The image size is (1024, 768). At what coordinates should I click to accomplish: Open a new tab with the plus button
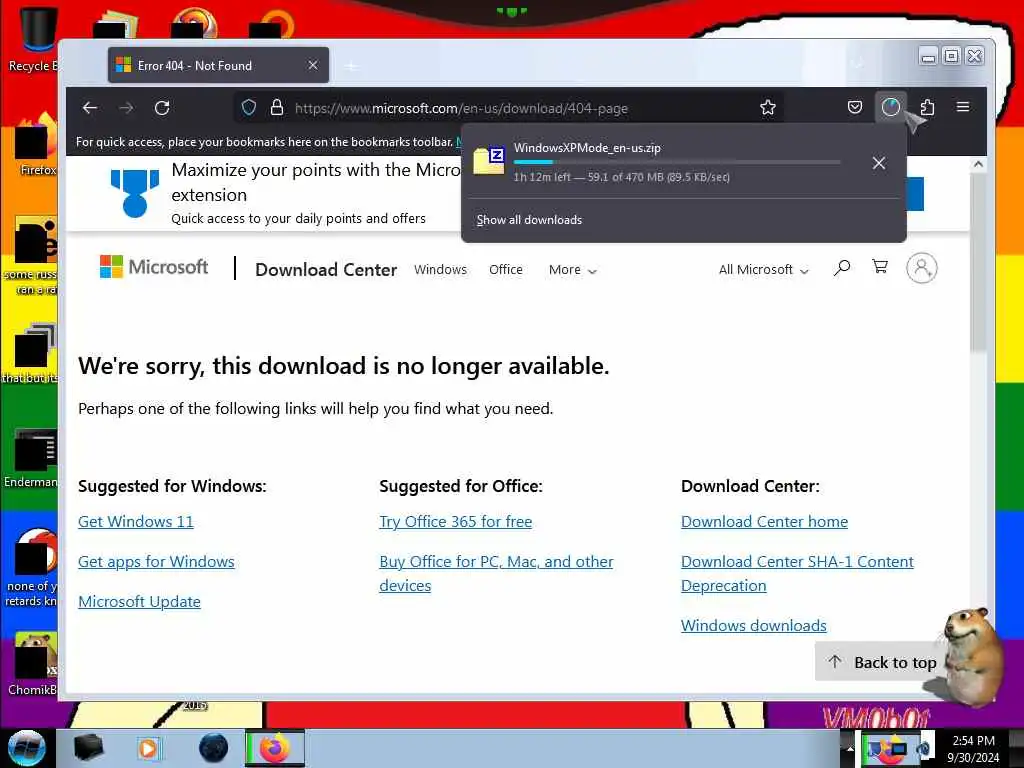[351, 66]
